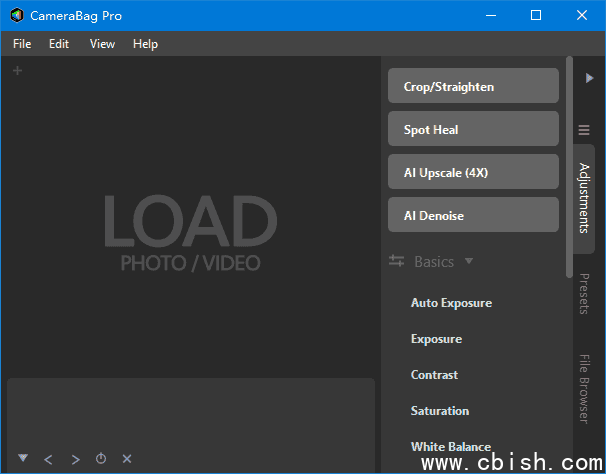The width and height of the screenshot is (606, 474).
Task: Add the Exposure adjustment
Action: click(436, 339)
